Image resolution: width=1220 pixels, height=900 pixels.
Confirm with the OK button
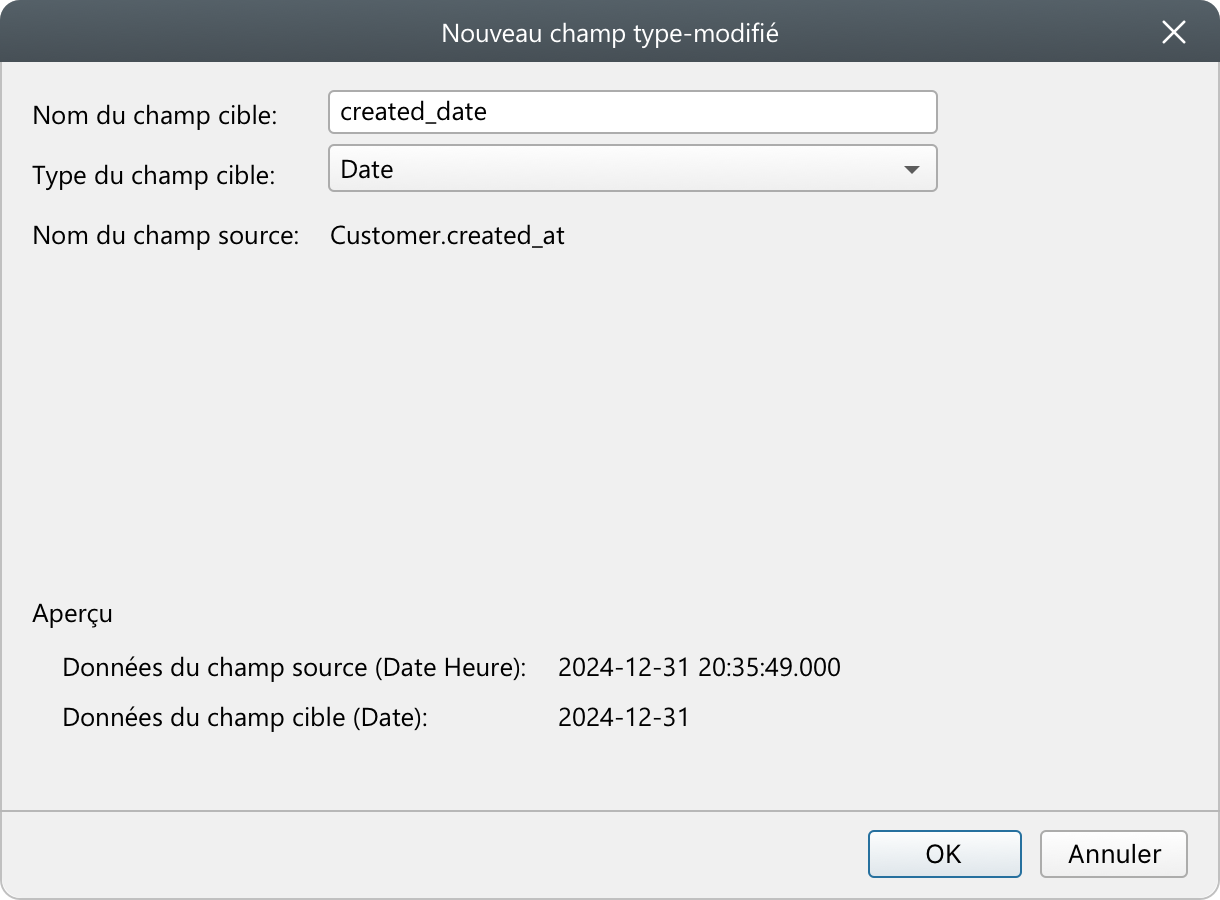point(944,854)
